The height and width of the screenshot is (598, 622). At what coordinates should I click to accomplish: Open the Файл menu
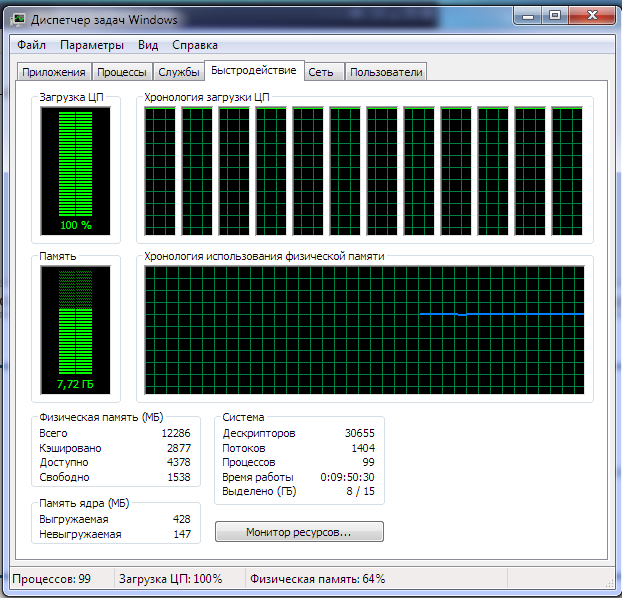(x=31, y=45)
